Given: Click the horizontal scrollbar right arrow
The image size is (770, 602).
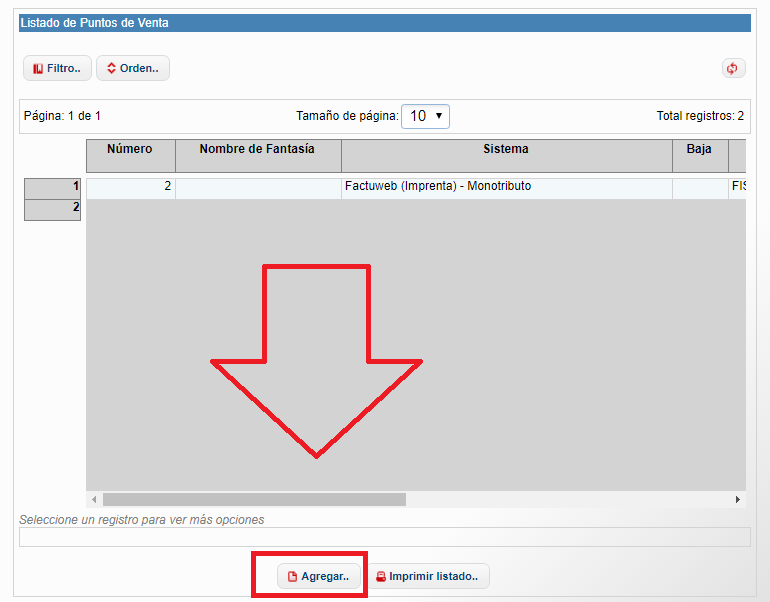Looking at the screenshot, I should pos(738,499).
